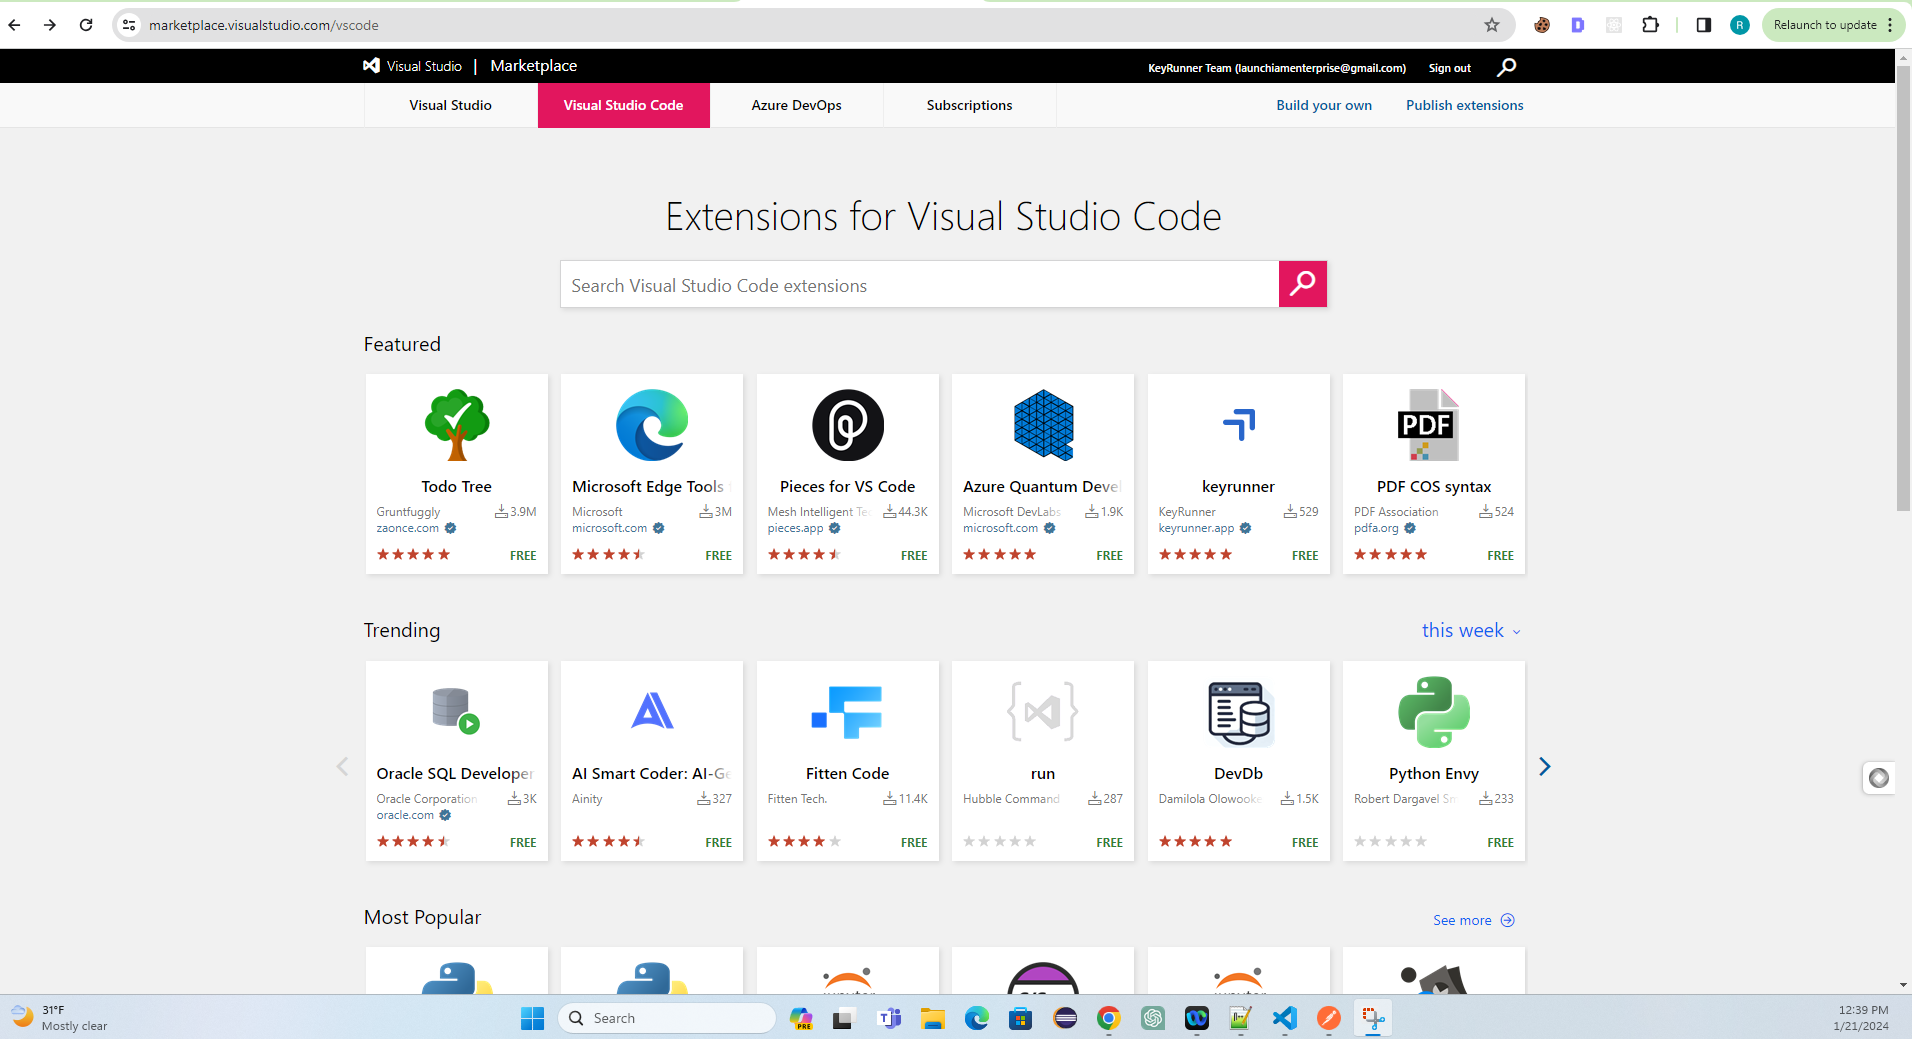
Task: Open the cookie extension icon in toolbar
Action: coord(1542,25)
